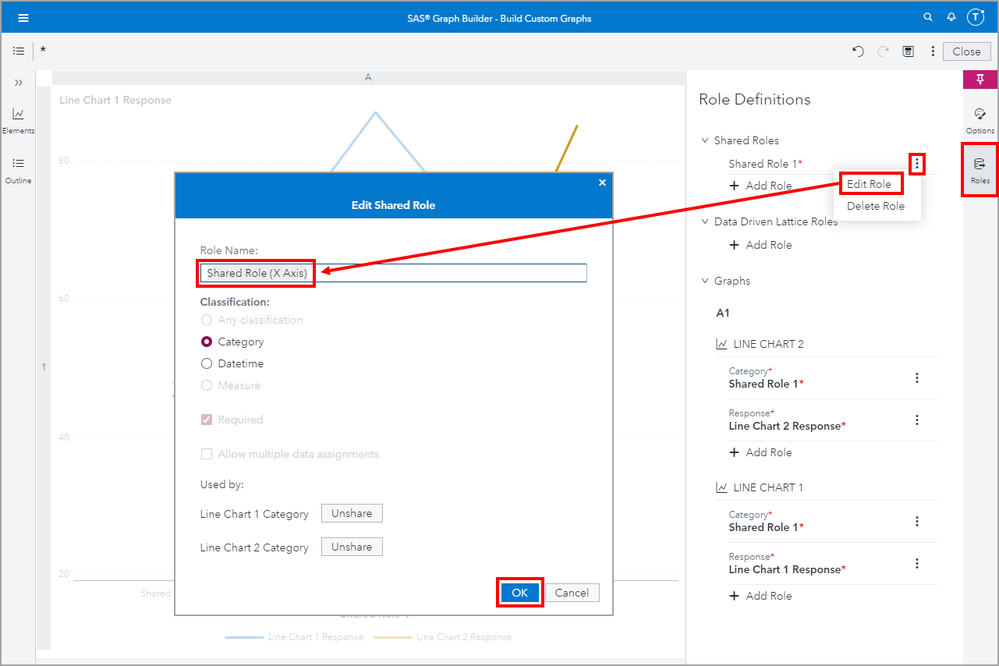Viewport: 999px width, 666px height.
Task: Collapse the Shared Roles section
Action: pyautogui.click(x=705, y=140)
